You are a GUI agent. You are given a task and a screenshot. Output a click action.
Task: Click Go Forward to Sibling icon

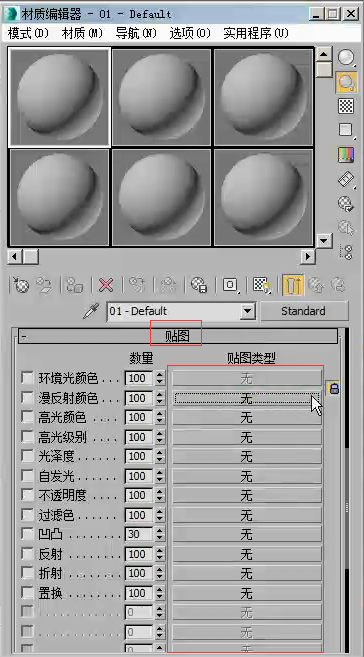click(x=338, y=285)
